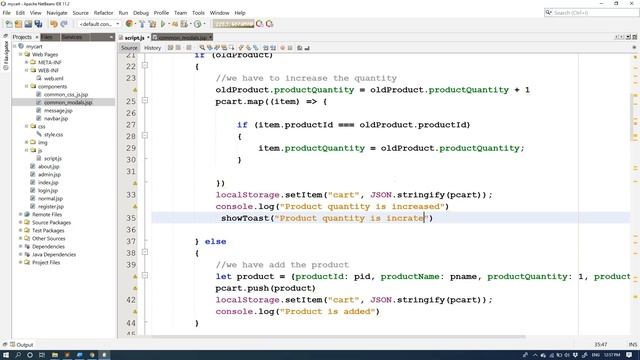The image size is (640, 360).
Task: Switch editor to Source view
Action: 129,48
